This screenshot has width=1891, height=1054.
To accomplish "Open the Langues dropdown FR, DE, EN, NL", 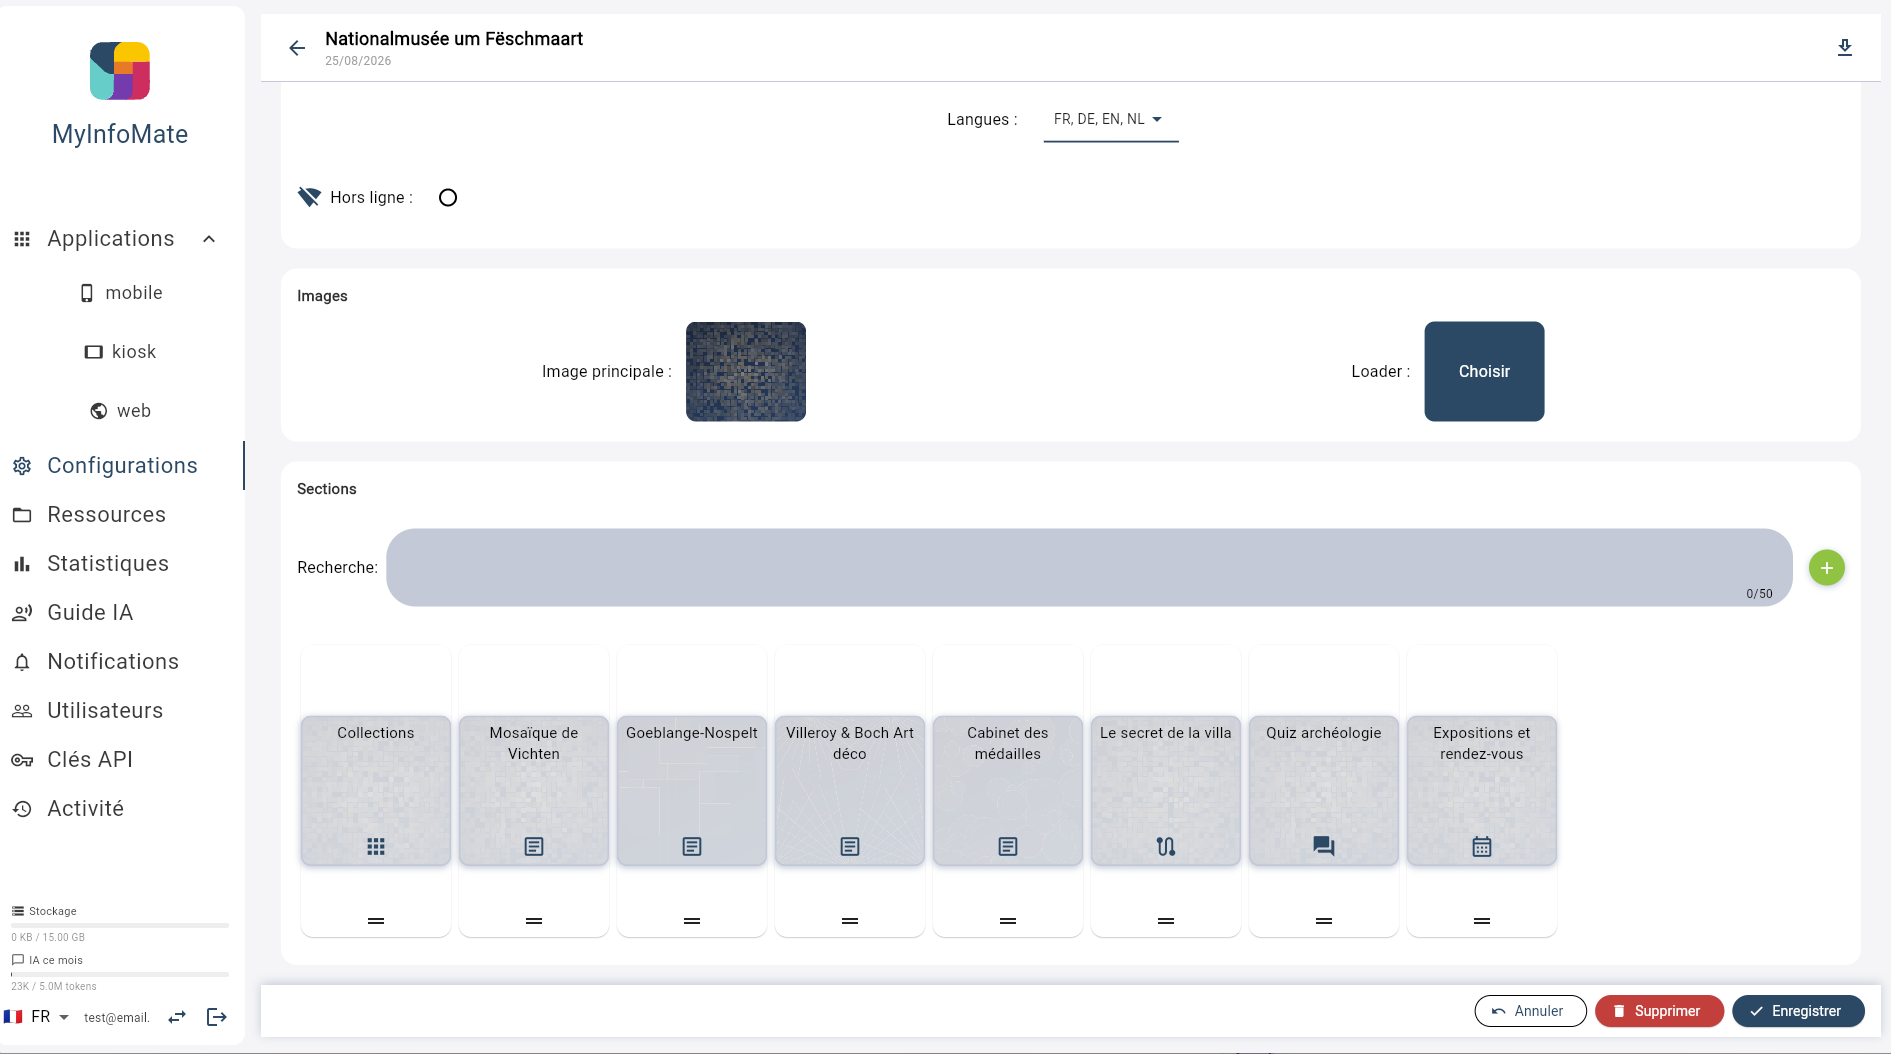I will click(1110, 120).
